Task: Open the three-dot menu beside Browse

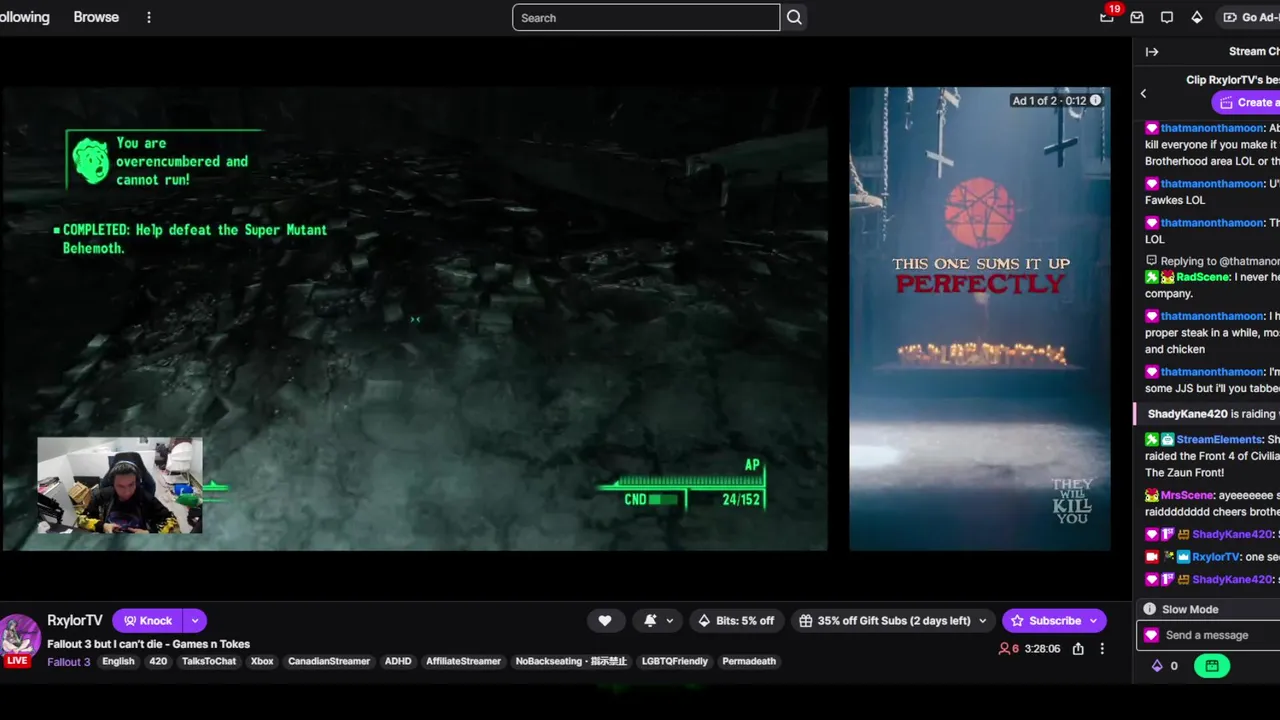Action: point(149,17)
